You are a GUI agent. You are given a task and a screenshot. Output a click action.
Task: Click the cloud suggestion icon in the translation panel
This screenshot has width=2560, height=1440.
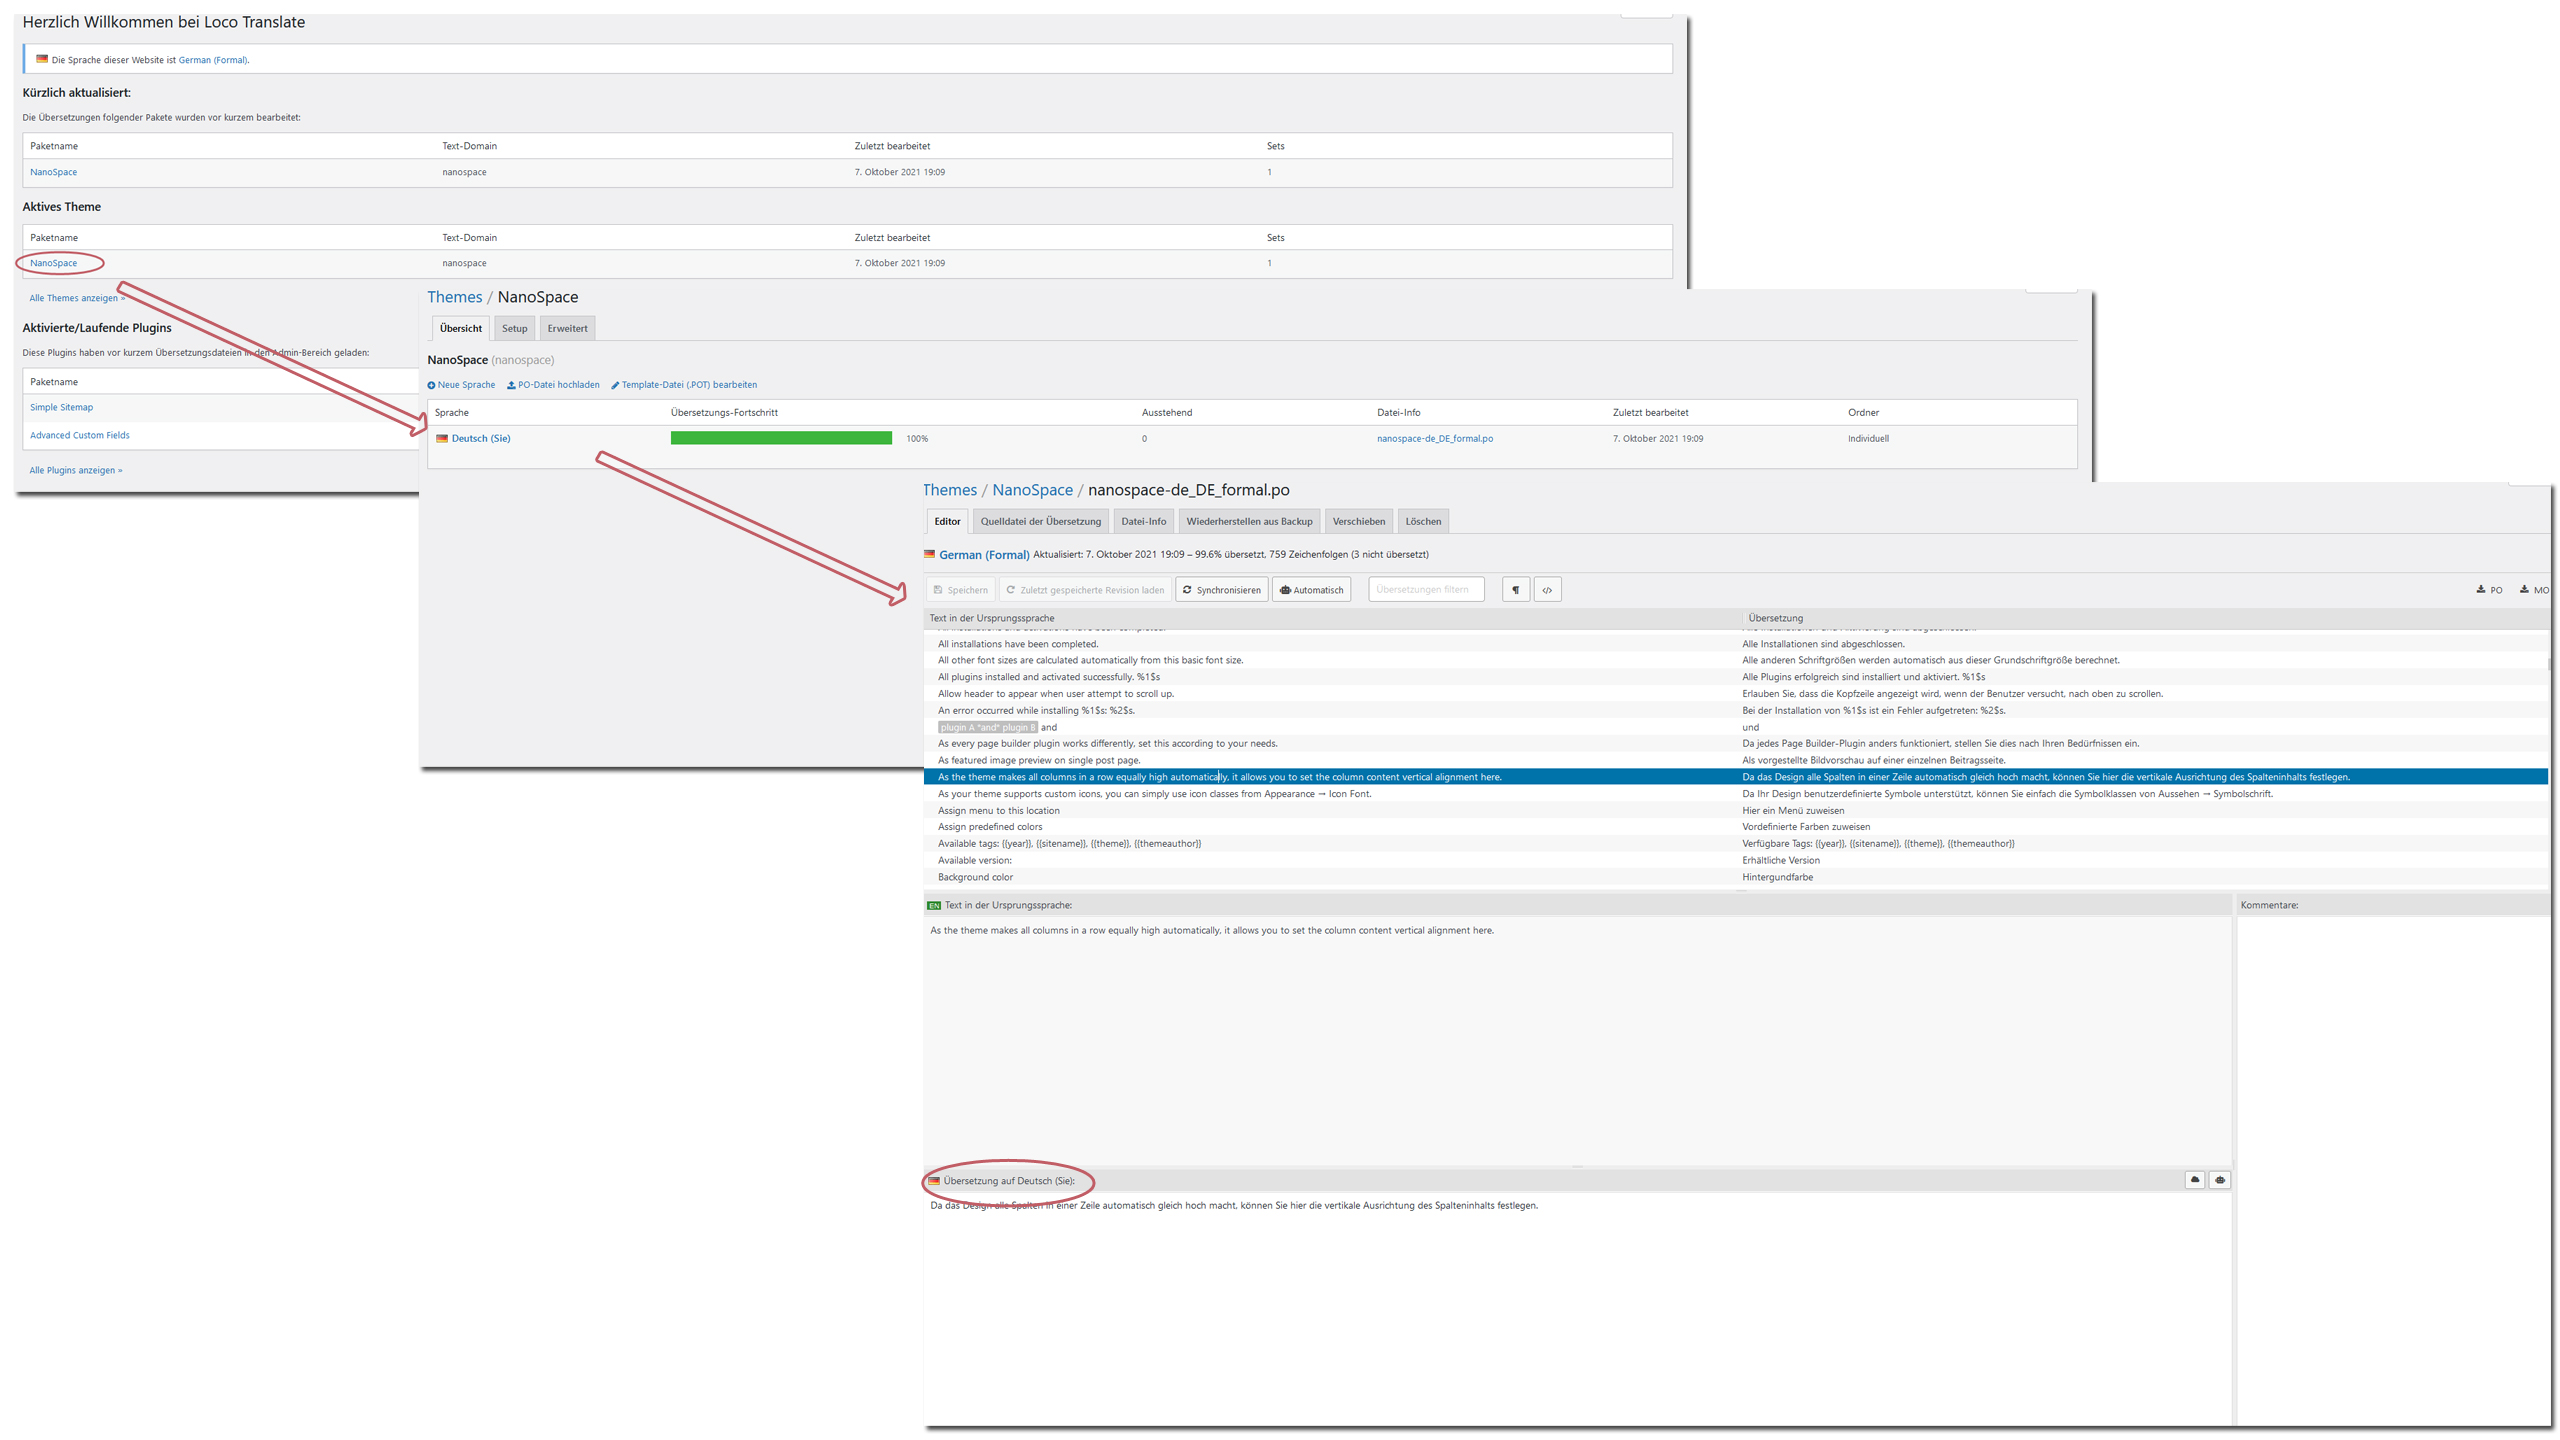[x=2195, y=1180]
